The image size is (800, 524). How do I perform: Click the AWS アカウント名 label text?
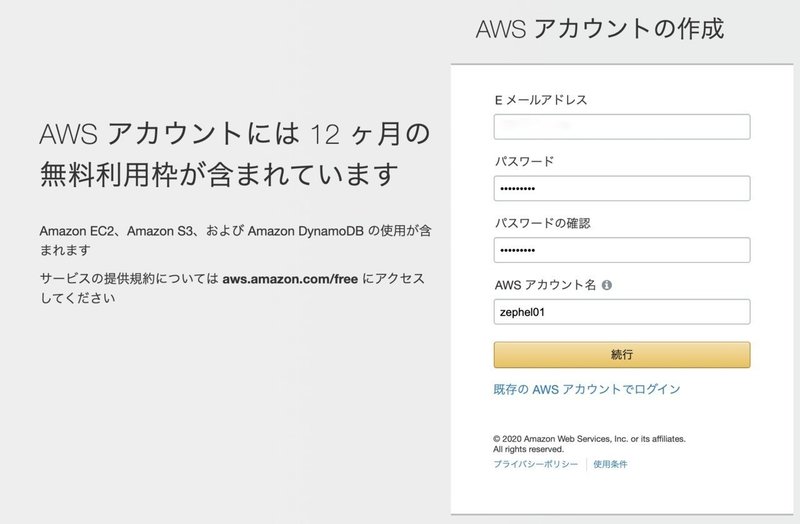click(545, 285)
